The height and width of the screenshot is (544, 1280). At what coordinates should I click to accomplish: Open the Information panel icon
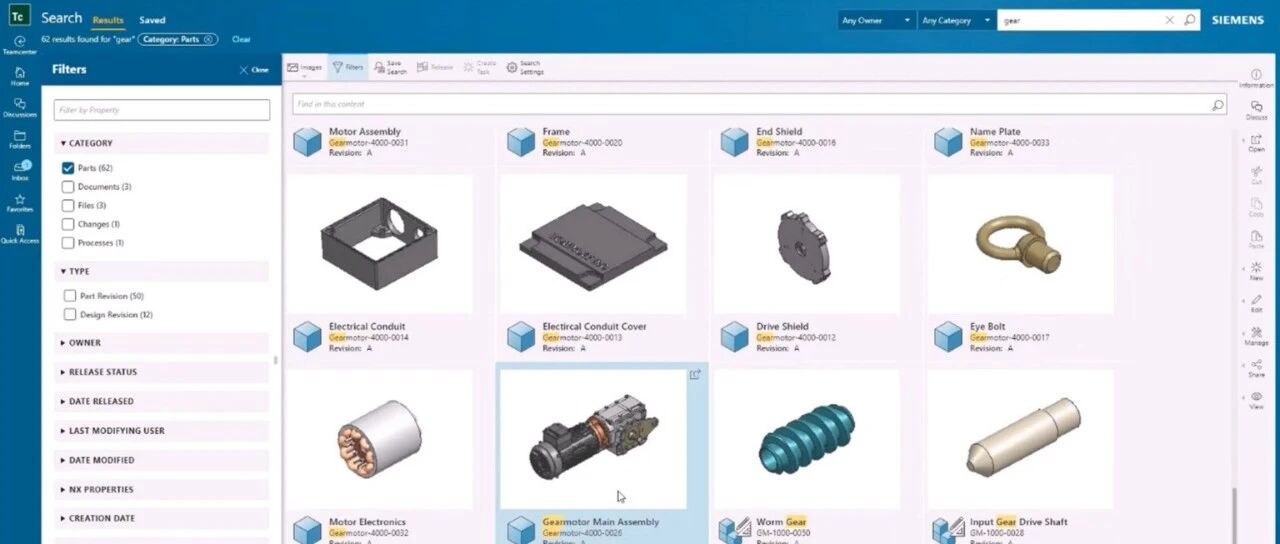[1256, 78]
